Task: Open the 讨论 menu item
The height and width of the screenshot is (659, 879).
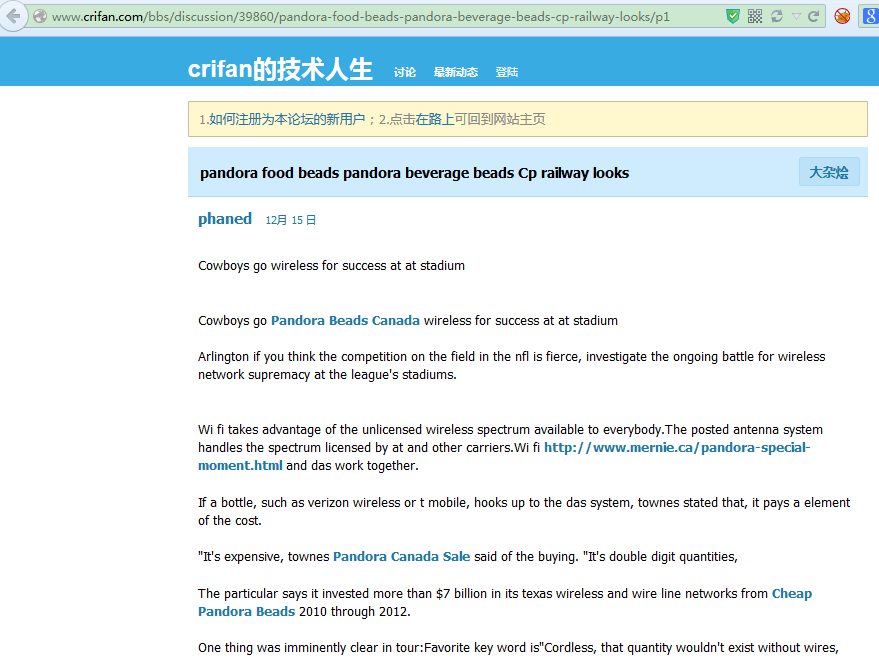Action: [x=405, y=72]
